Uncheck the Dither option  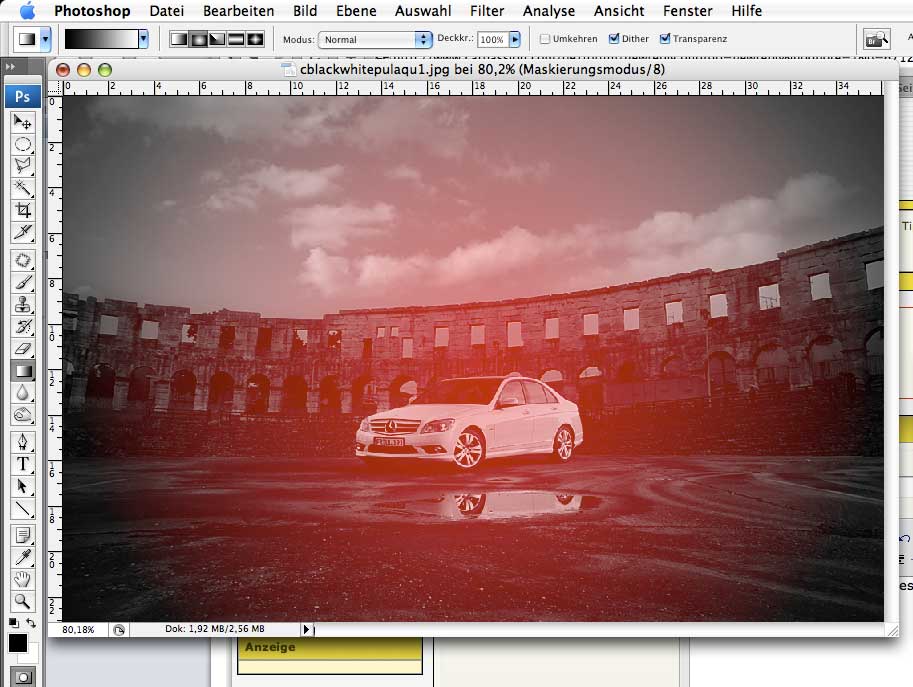point(614,39)
